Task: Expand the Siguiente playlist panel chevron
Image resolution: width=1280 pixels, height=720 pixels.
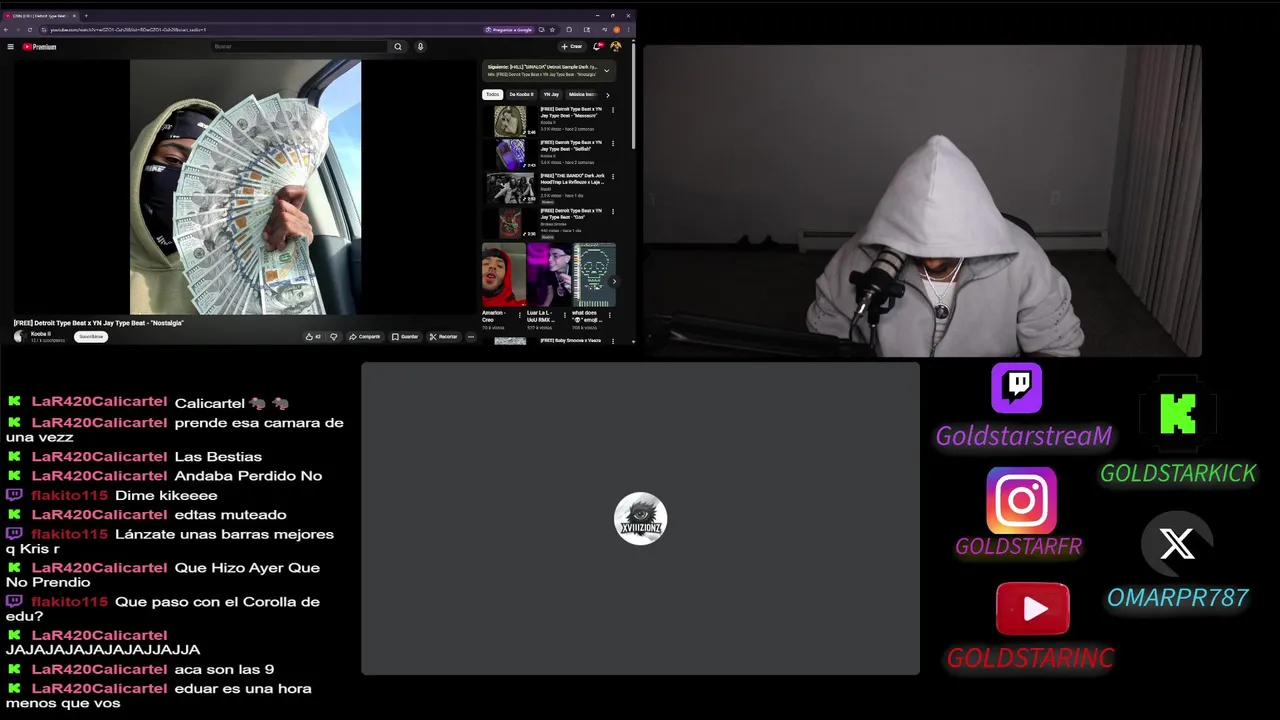Action: click(606, 71)
